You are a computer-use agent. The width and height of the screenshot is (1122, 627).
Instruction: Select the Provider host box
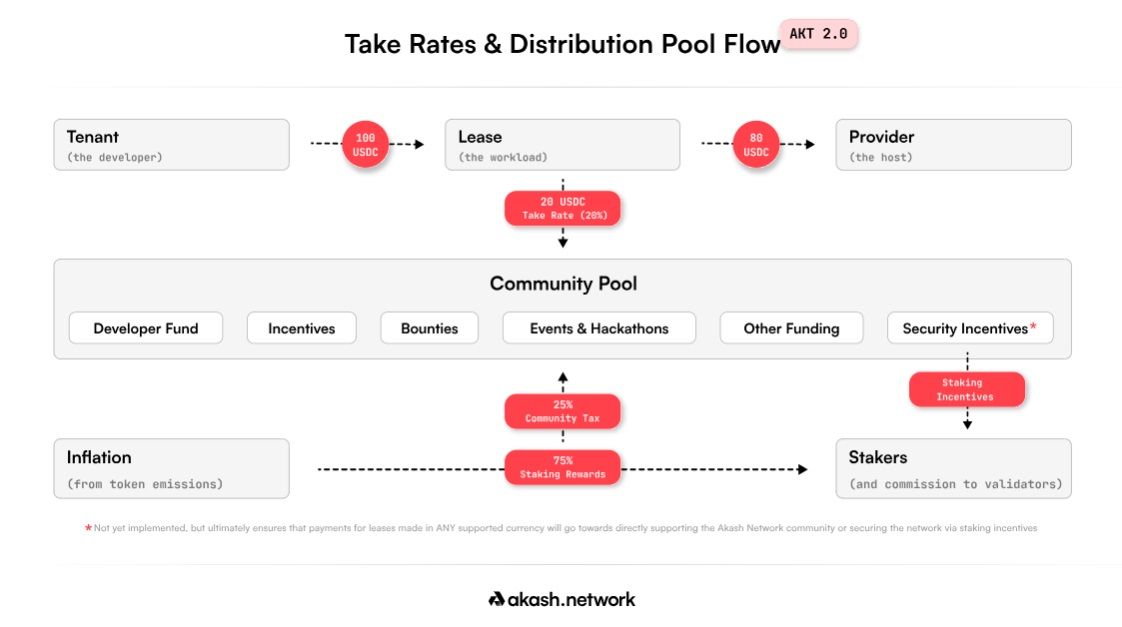953,145
